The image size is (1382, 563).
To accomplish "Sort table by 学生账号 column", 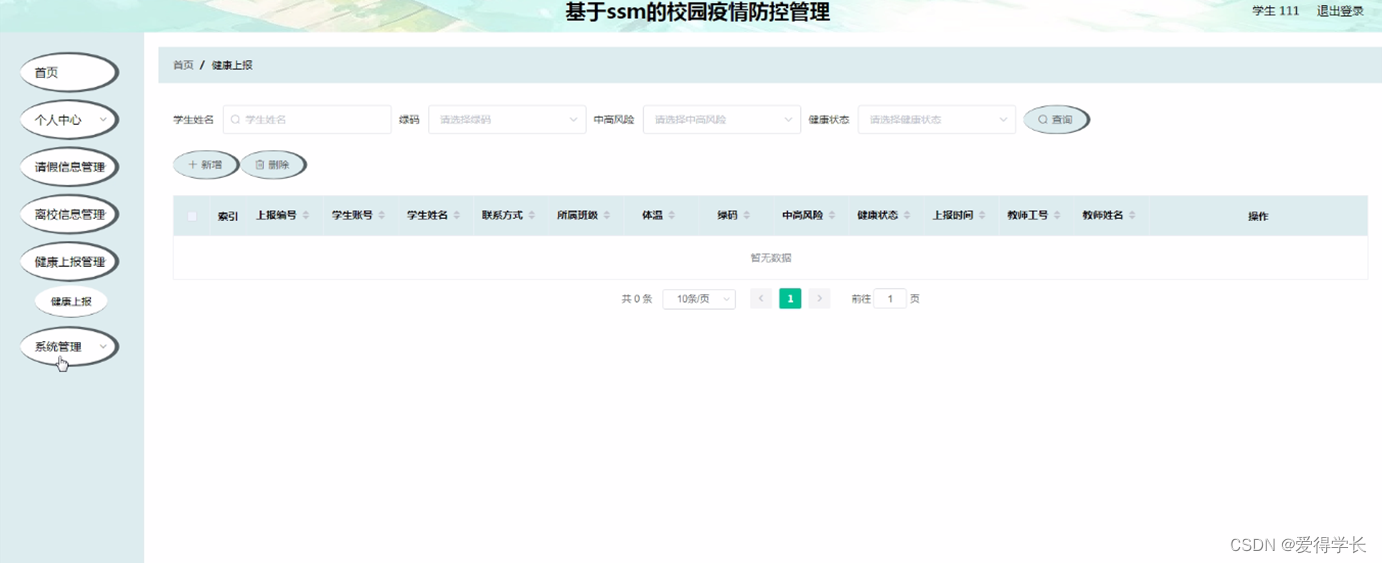I will [382, 215].
